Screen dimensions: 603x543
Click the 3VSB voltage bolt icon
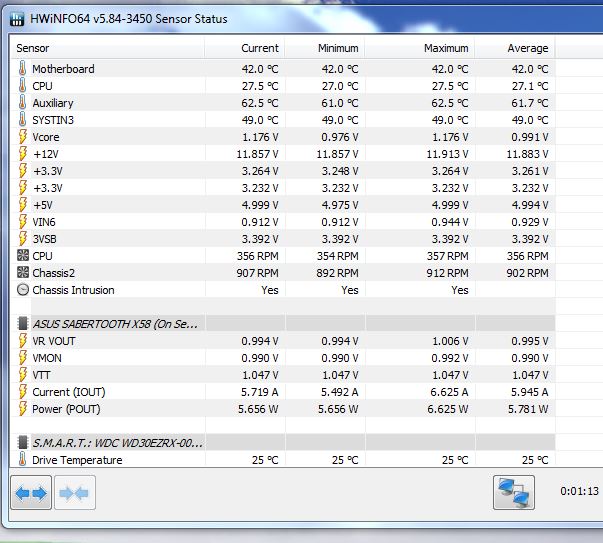click(23, 239)
